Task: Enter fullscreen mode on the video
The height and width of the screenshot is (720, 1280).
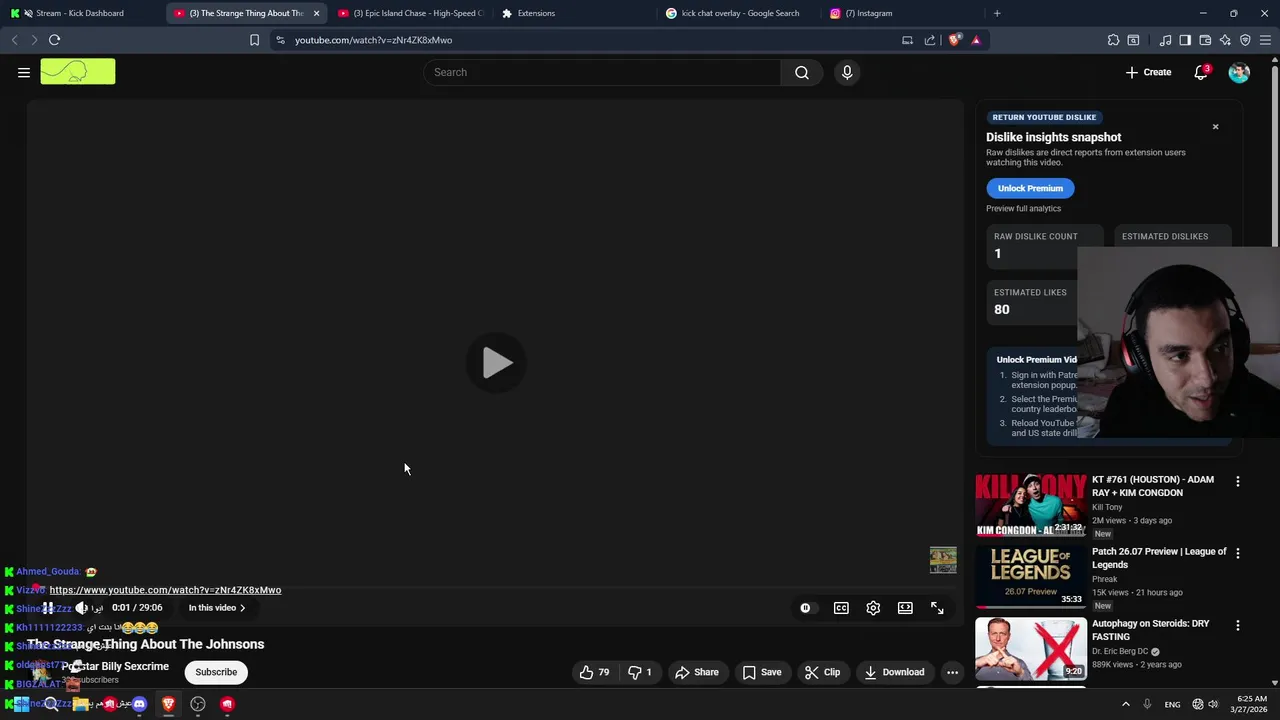Action: 937,608
